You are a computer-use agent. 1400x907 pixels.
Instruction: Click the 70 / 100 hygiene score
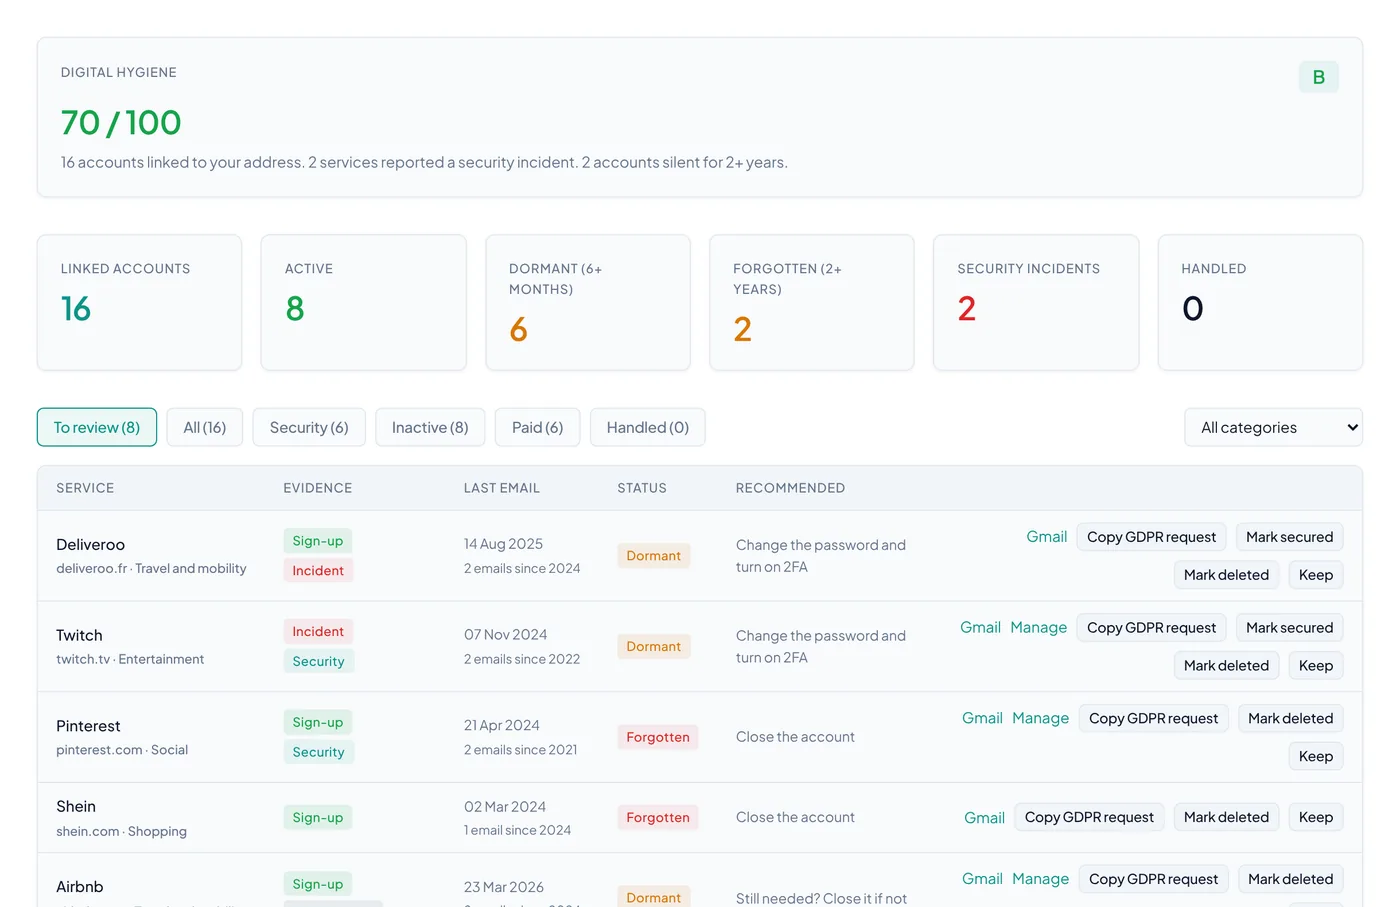[121, 123]
